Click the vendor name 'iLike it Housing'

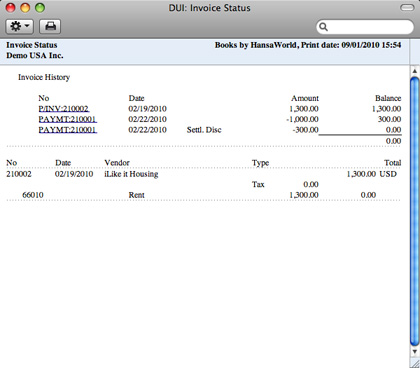(131, 174)
